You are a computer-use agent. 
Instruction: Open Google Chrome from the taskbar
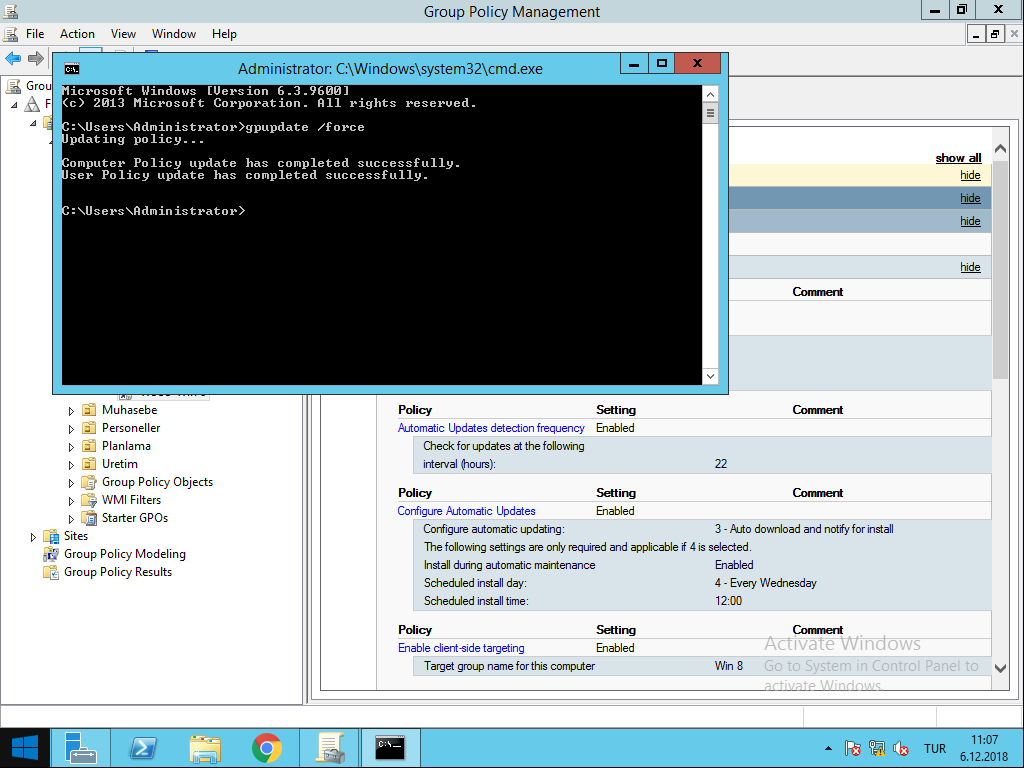click(266, 748)
